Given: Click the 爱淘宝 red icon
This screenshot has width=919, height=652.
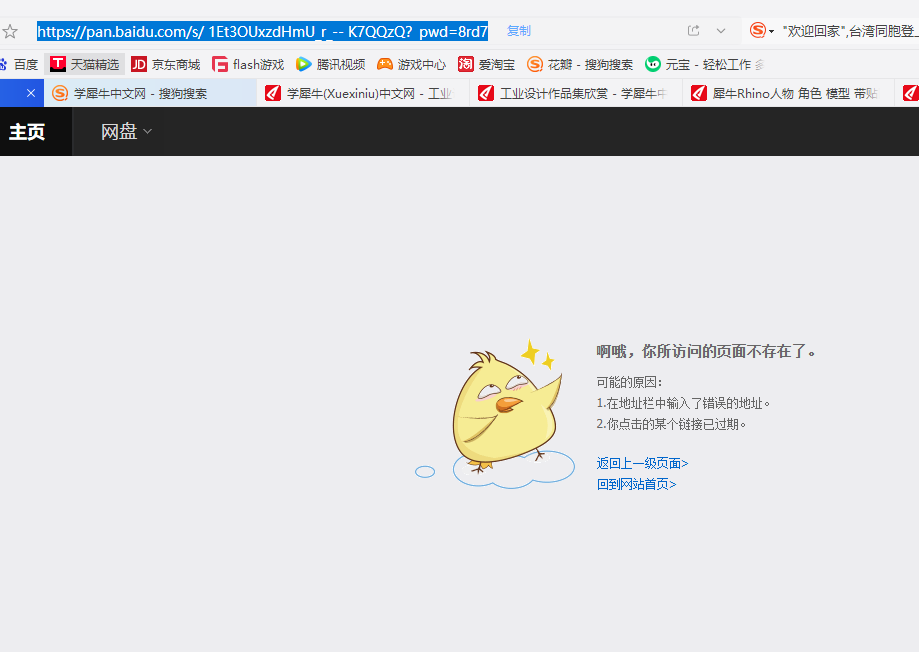Looking at the screenshot, I should [465, 64].
